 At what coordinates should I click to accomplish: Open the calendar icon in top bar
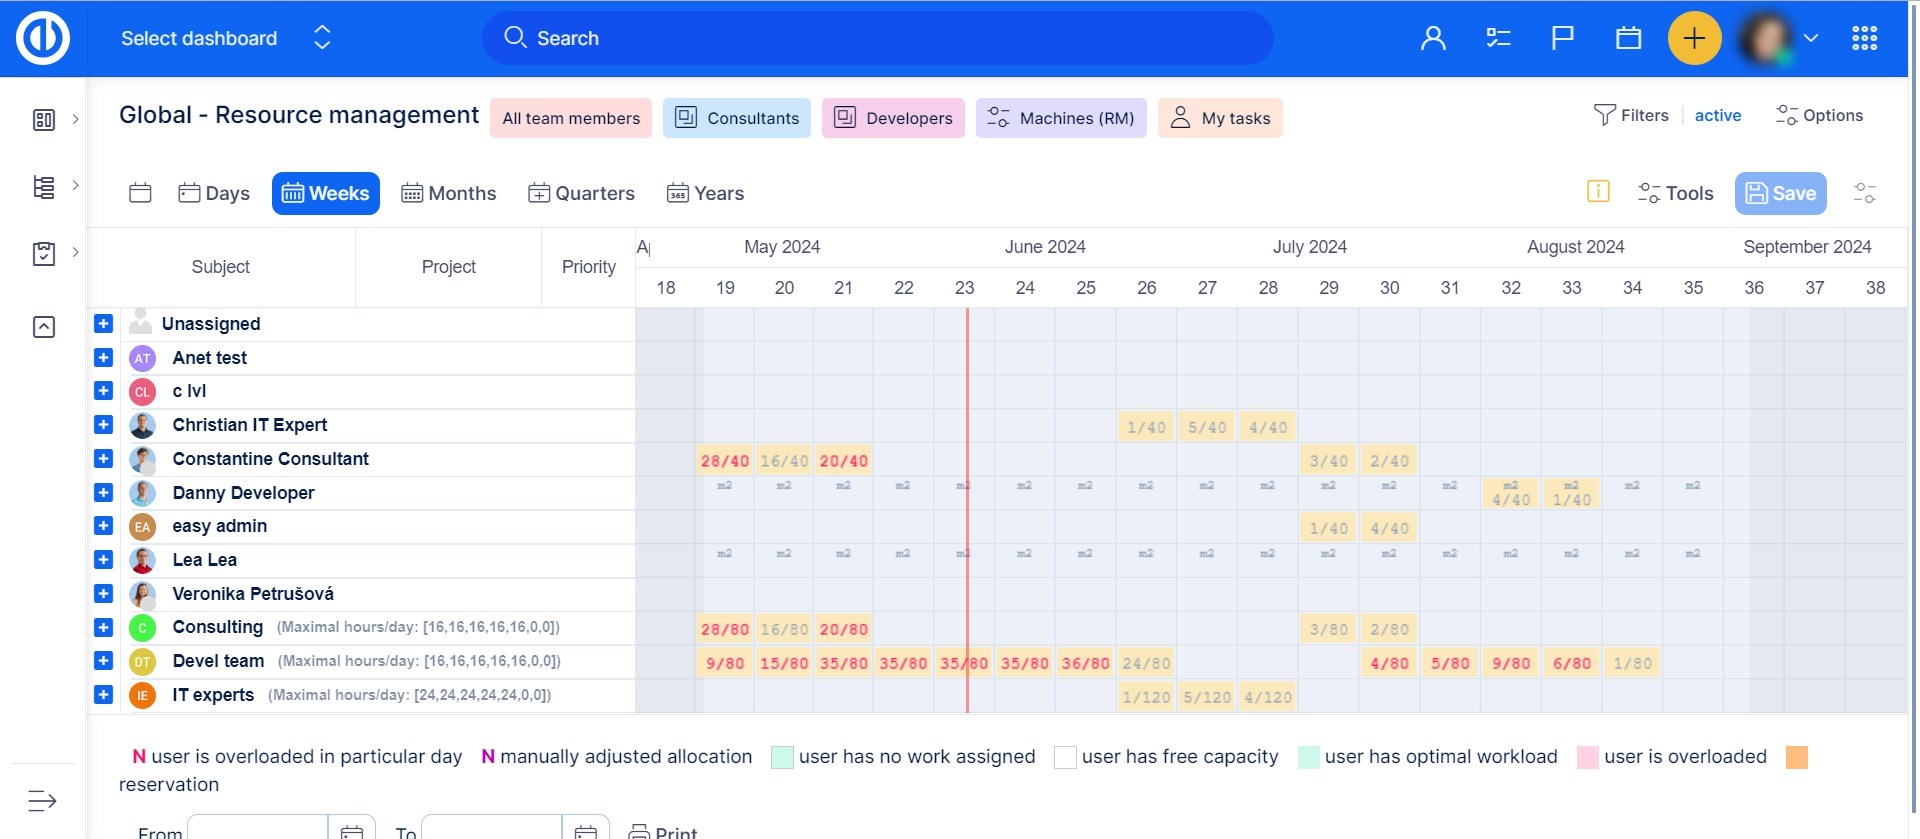[x=1628, y=39]
